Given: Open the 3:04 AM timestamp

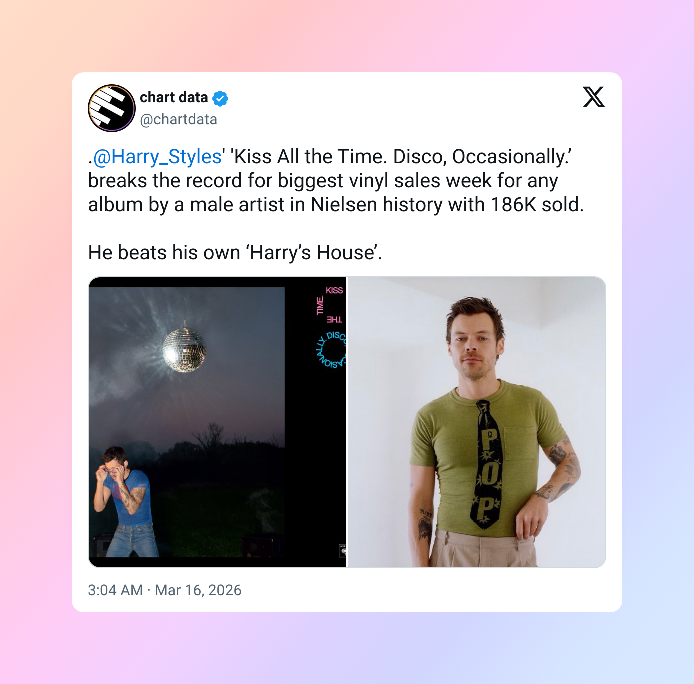Looking at the screenshot, I should (x=115, y=590).
